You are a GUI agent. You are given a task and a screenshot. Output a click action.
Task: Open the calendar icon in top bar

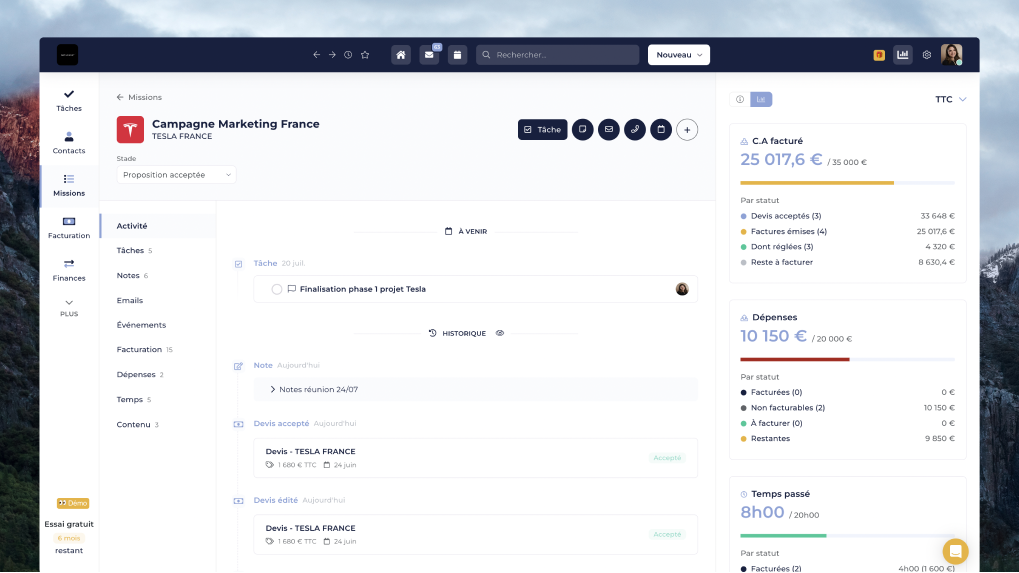coord(458,55)
